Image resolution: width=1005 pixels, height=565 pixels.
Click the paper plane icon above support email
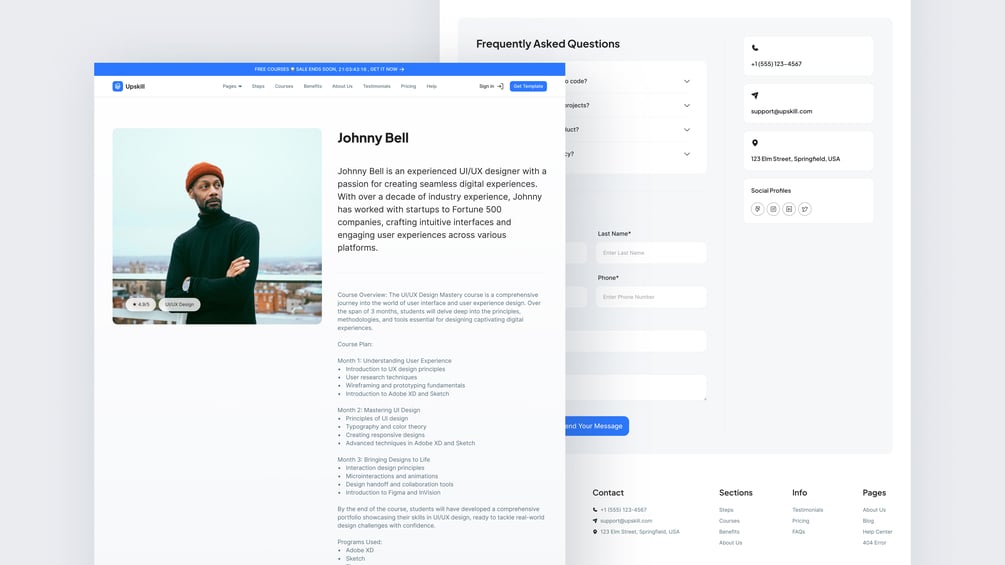click(x=755, y=95)
